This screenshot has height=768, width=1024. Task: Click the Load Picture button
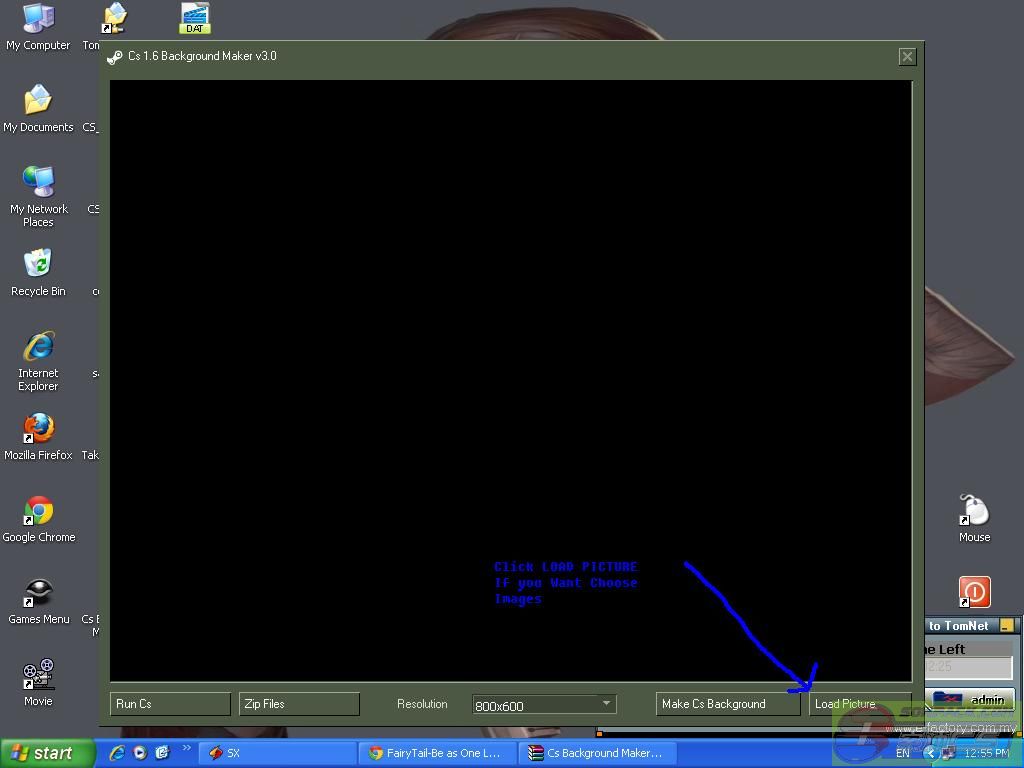859,704
